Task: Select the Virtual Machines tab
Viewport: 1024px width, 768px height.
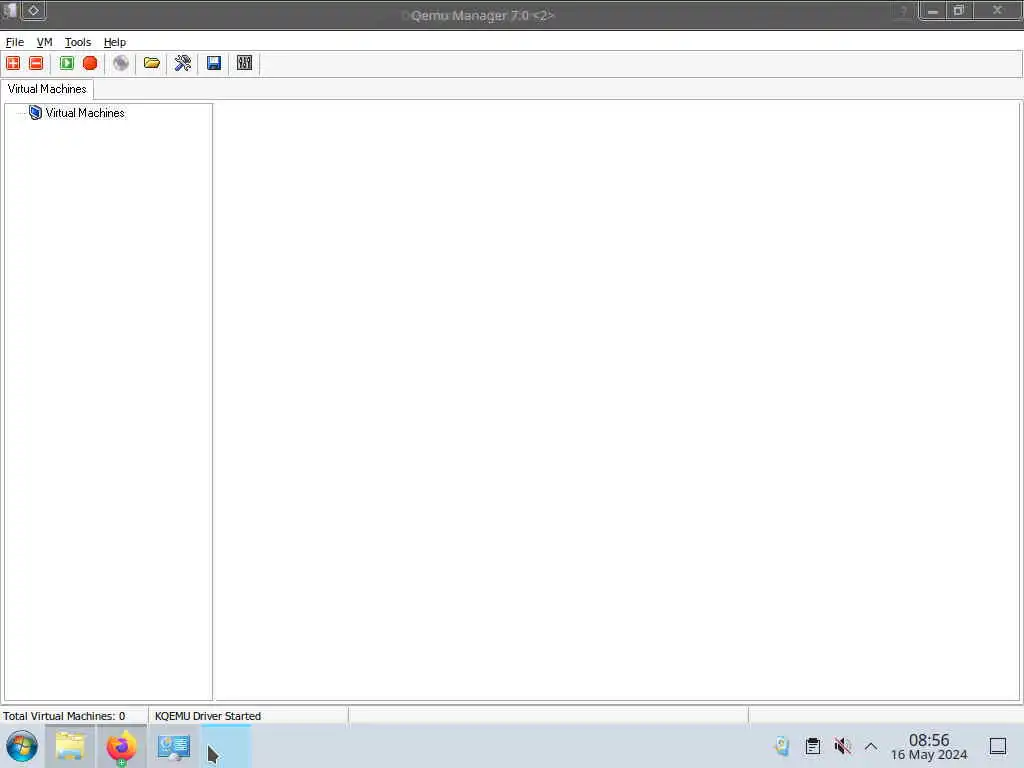Action: click(47, 89)
